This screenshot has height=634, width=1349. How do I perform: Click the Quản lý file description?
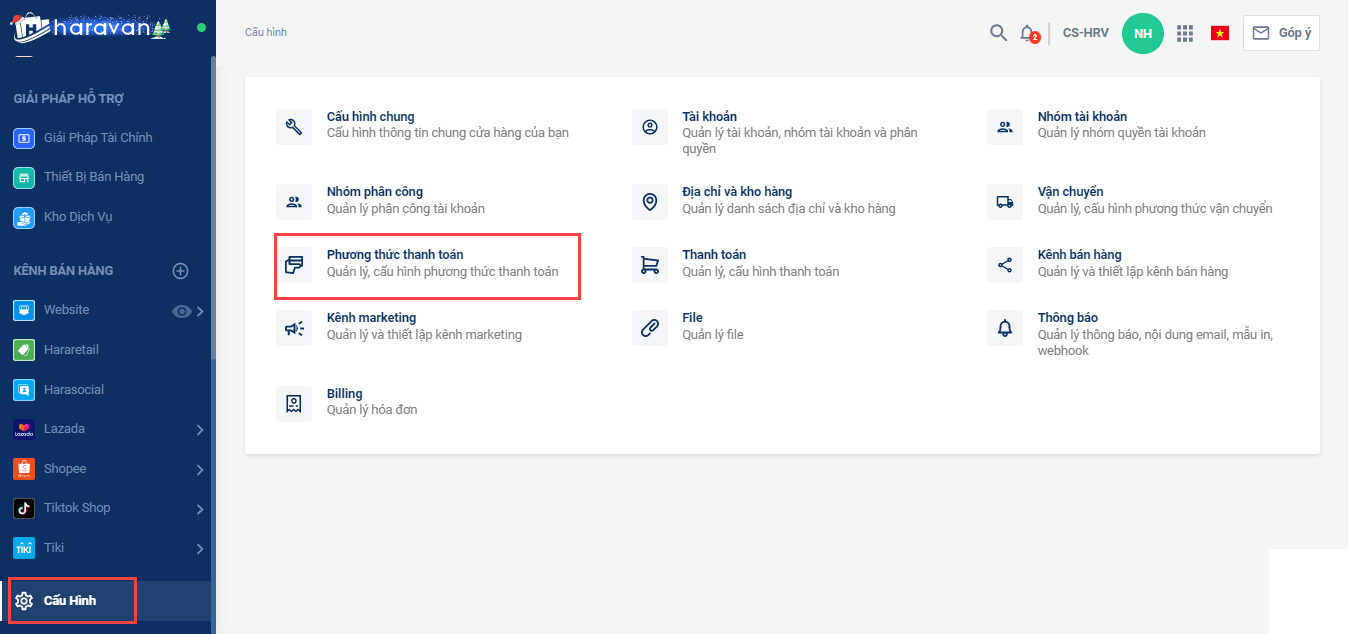[713, 335]
